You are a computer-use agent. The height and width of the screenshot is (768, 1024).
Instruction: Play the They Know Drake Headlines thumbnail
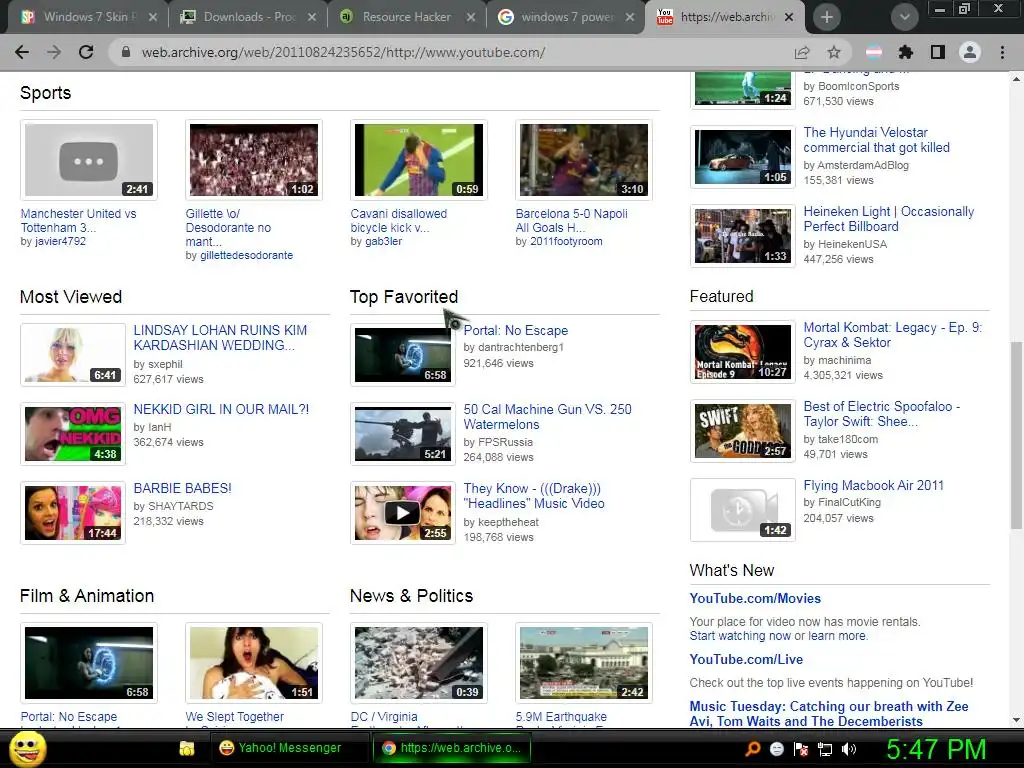pyautogui.click(x=402, y=513)
